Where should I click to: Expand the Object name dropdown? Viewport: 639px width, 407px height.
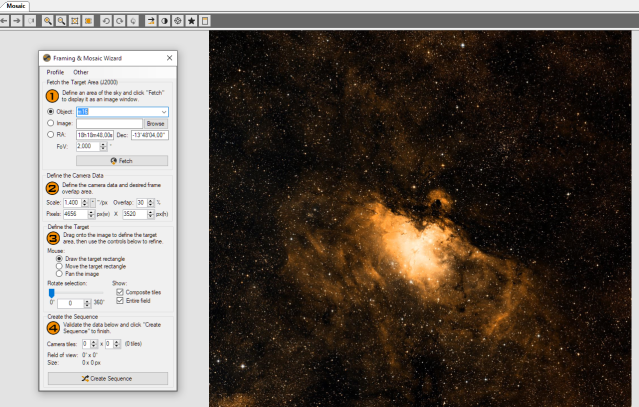click(x=163, y=112)
